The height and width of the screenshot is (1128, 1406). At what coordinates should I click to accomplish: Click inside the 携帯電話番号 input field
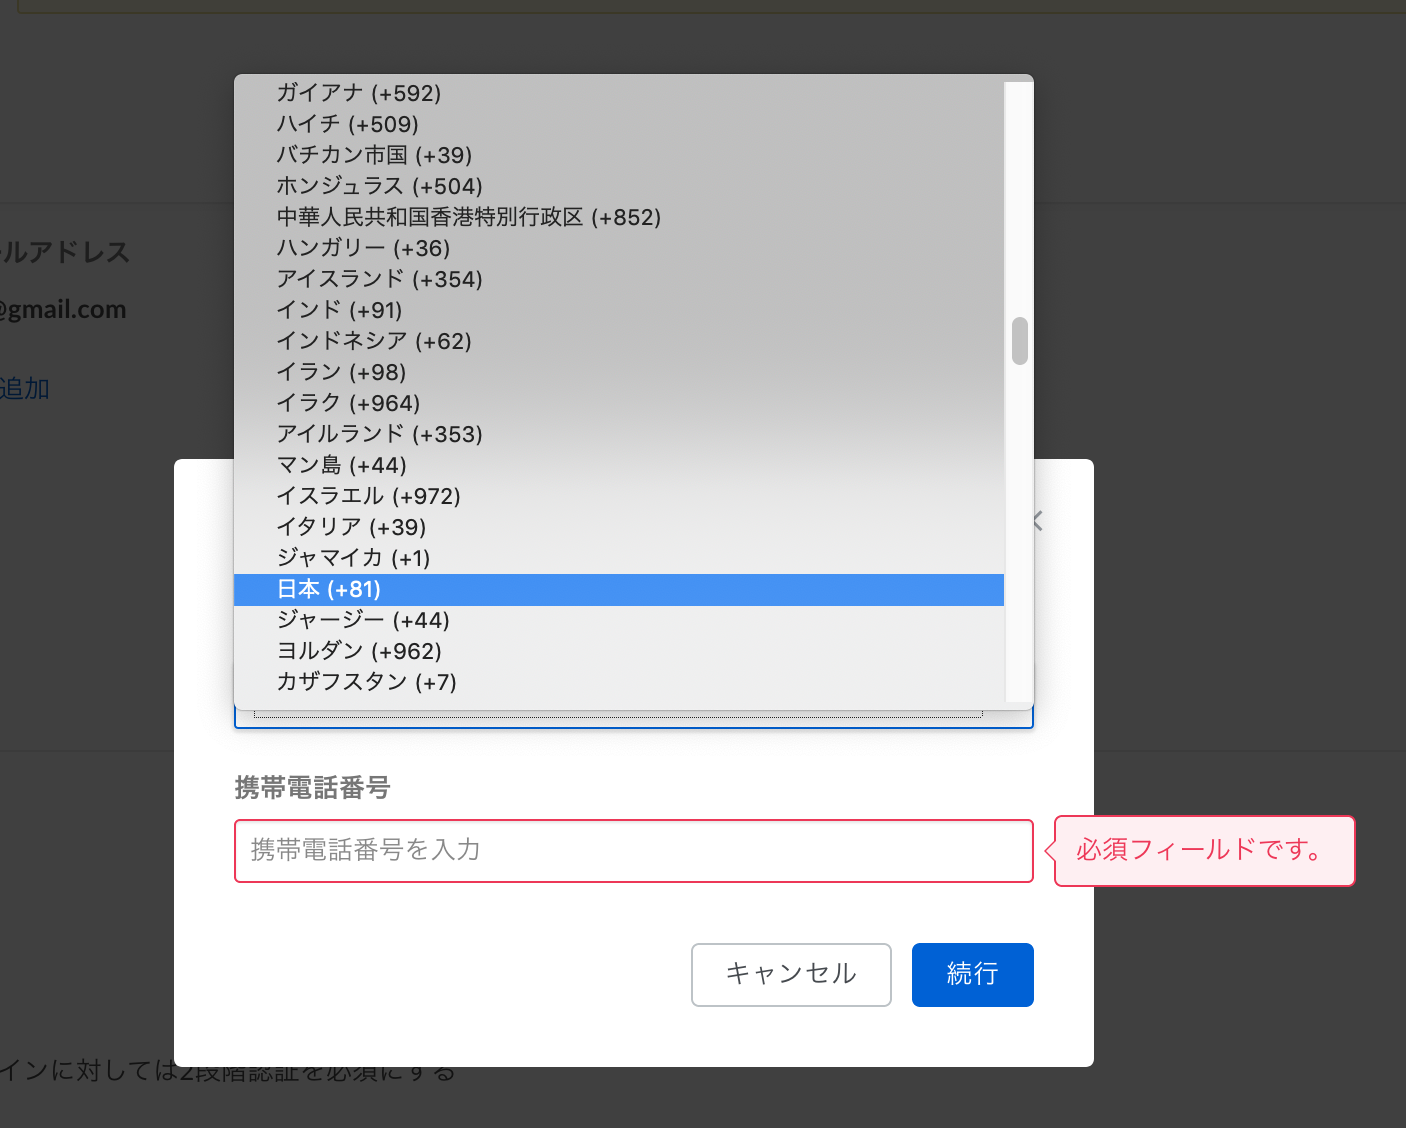[x=633, y=851]
